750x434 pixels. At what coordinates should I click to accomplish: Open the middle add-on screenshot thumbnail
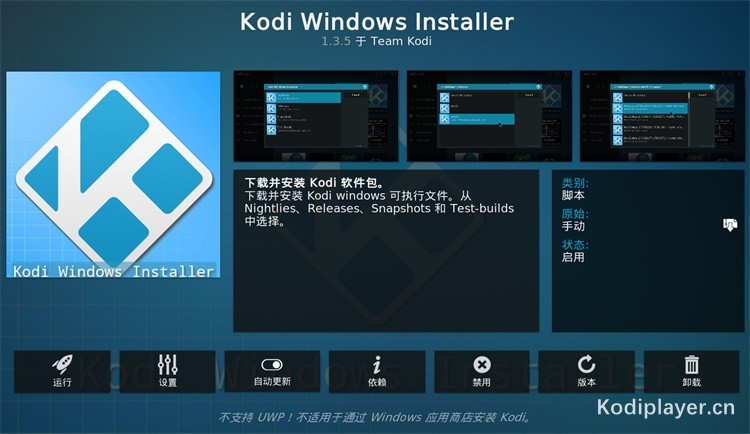point(489,116)
